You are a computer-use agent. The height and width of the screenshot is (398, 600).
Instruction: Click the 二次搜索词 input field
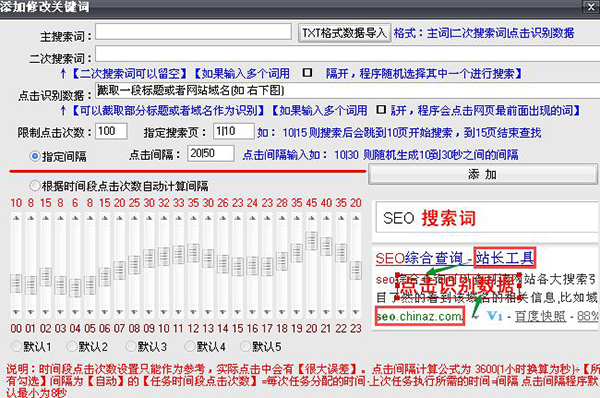[347, 54]
